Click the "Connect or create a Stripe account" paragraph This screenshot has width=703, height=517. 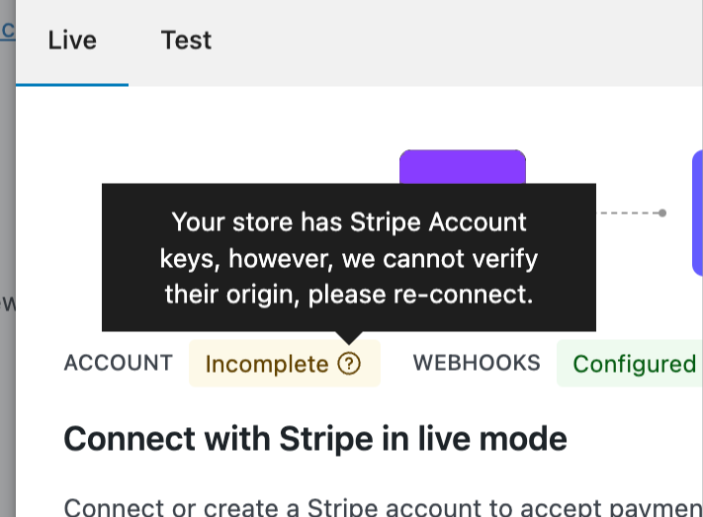pyautogui.click(x=380, y=507)
